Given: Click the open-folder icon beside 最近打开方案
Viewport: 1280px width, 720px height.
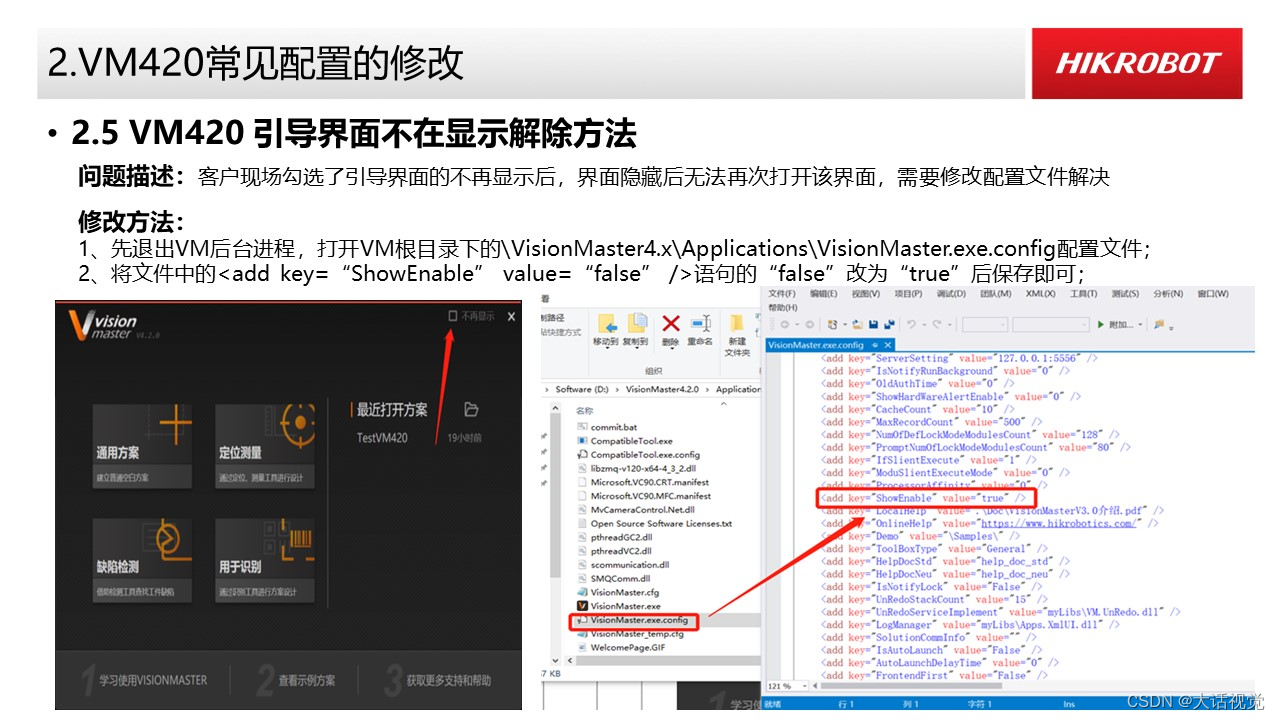Looking at the screenshot, I should pos(471,409).
